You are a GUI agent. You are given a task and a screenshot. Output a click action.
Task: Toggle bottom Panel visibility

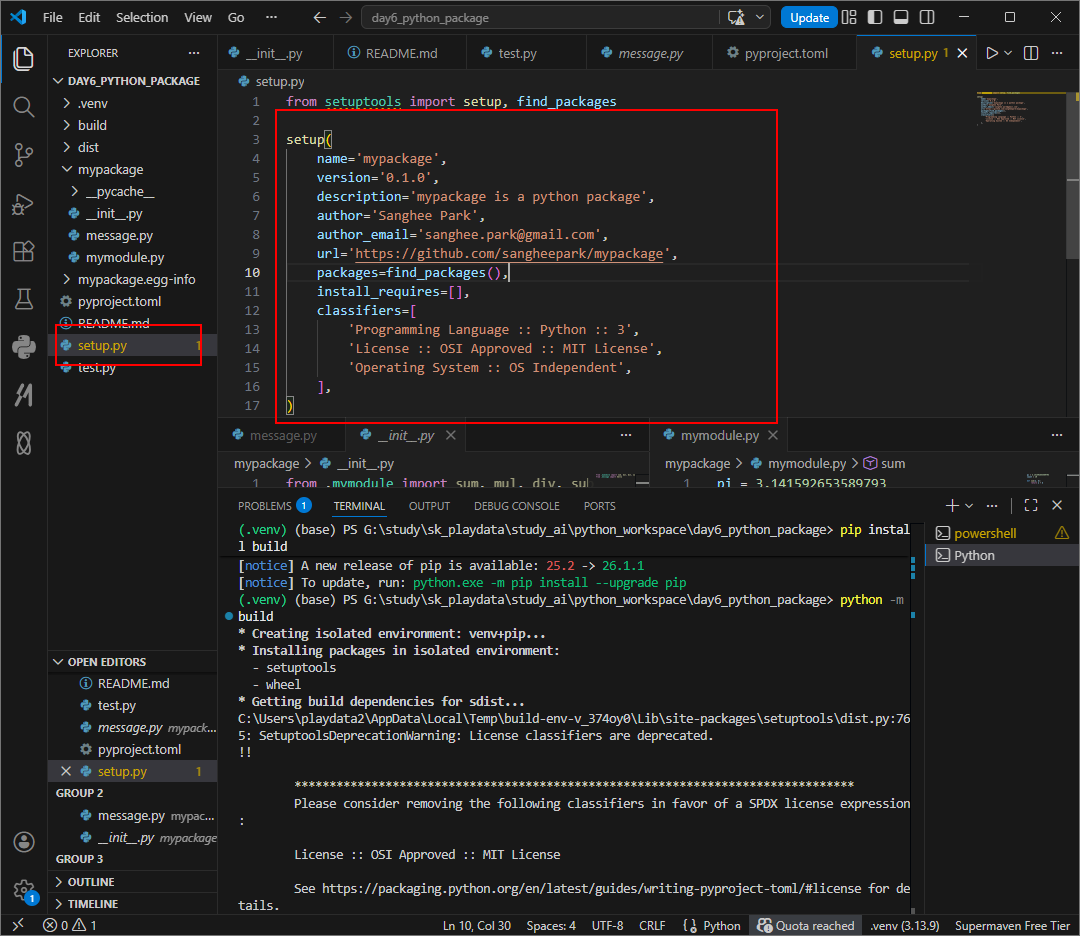tap(901, 17)
